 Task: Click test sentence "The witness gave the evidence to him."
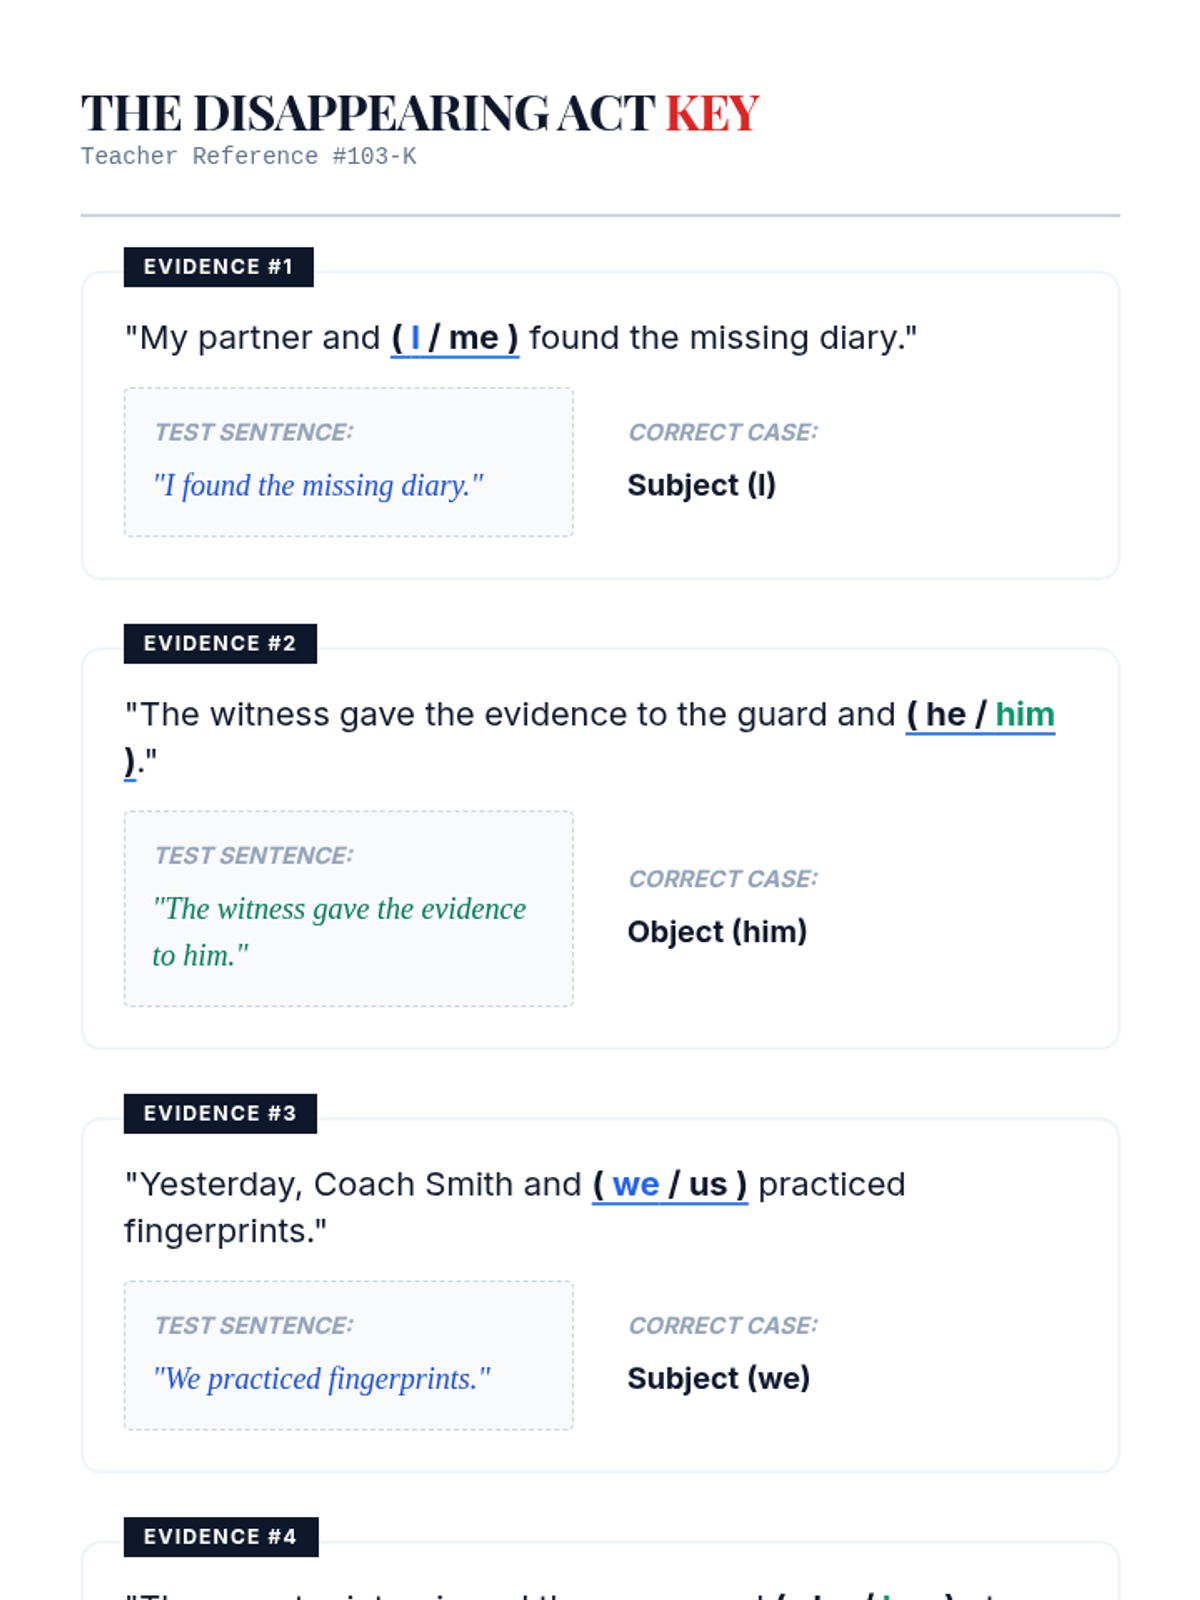click(338, 931)
